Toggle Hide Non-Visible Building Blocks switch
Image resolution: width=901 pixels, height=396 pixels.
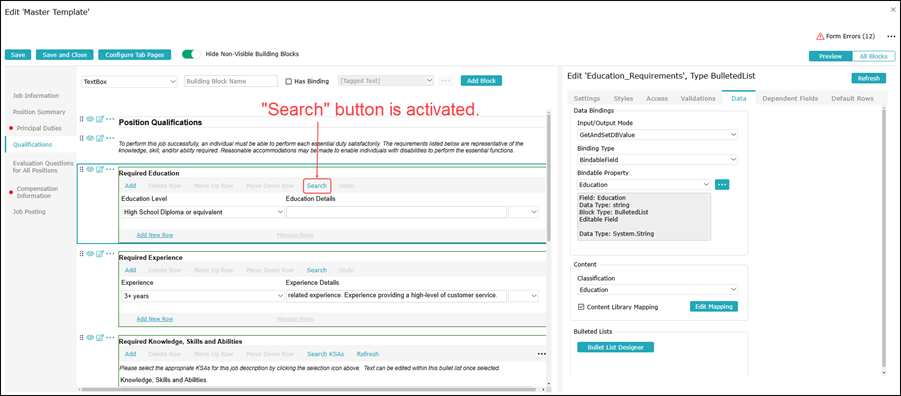(x=191, y=54)
